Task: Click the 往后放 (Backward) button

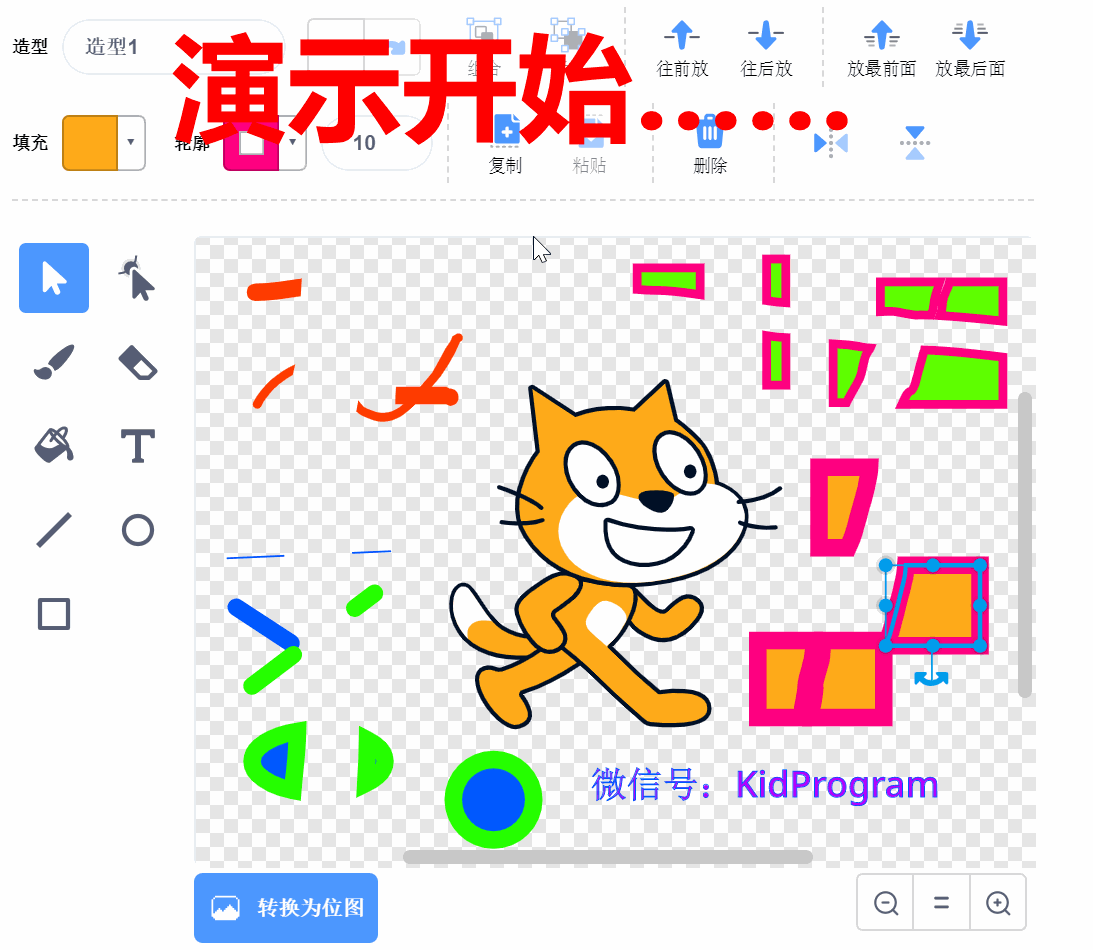Action: coord(766,49)
